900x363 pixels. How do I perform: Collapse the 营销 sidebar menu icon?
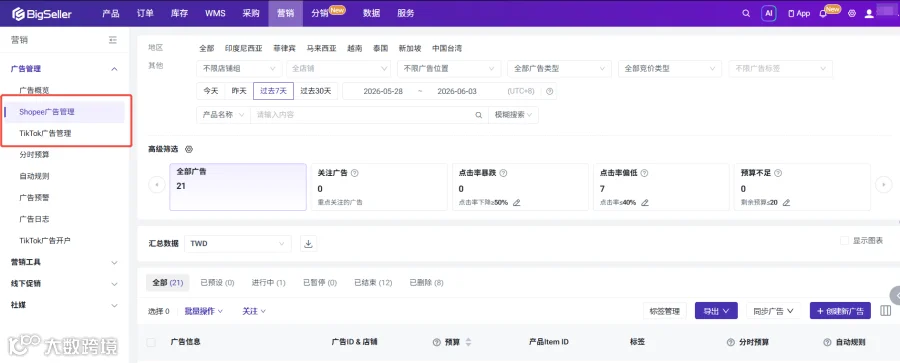click(x=112, y=40)
